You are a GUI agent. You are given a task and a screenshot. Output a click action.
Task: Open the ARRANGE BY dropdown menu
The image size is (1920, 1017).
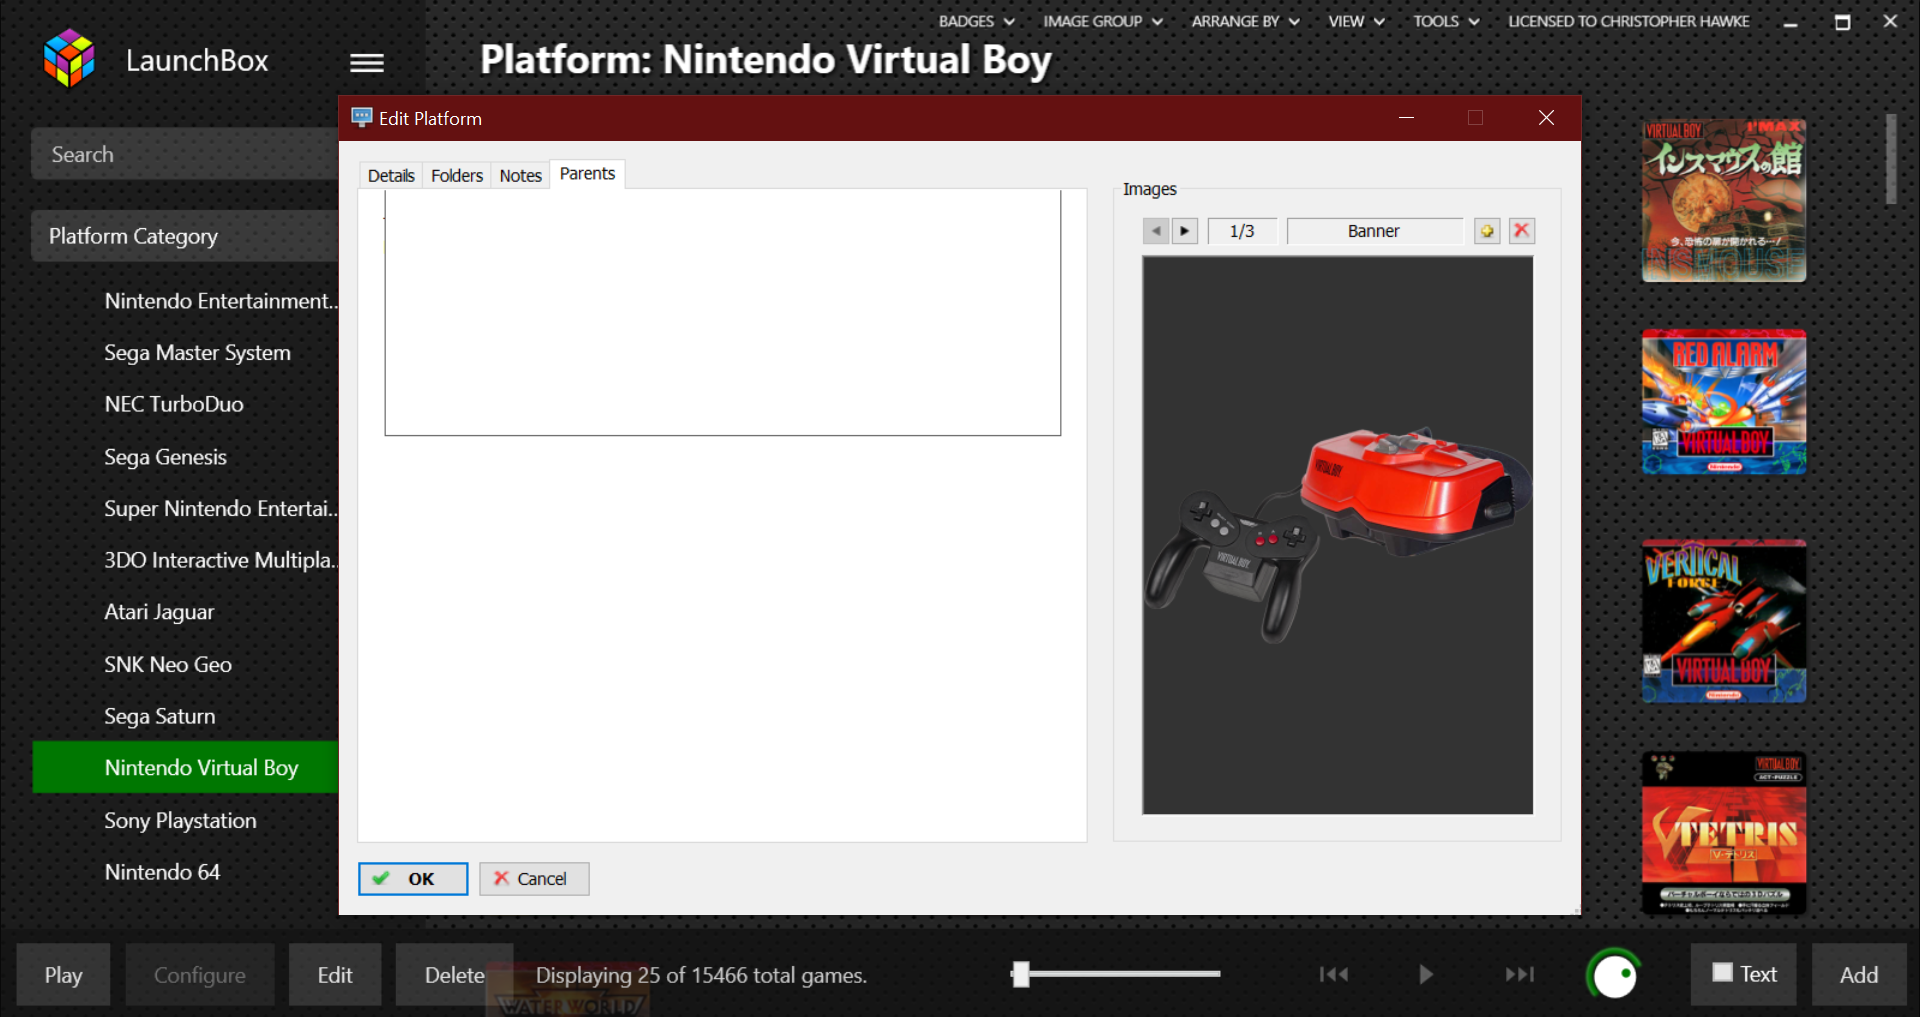(1245, 21)
